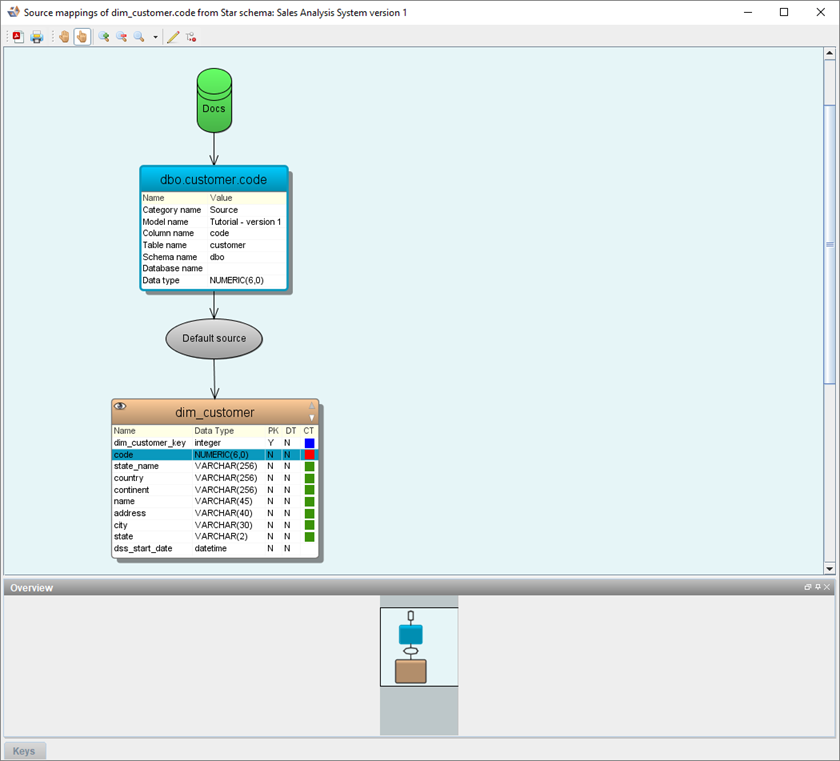Click the DT column header
Viewport: 840px width, 761px height.
tap(290, 431)
